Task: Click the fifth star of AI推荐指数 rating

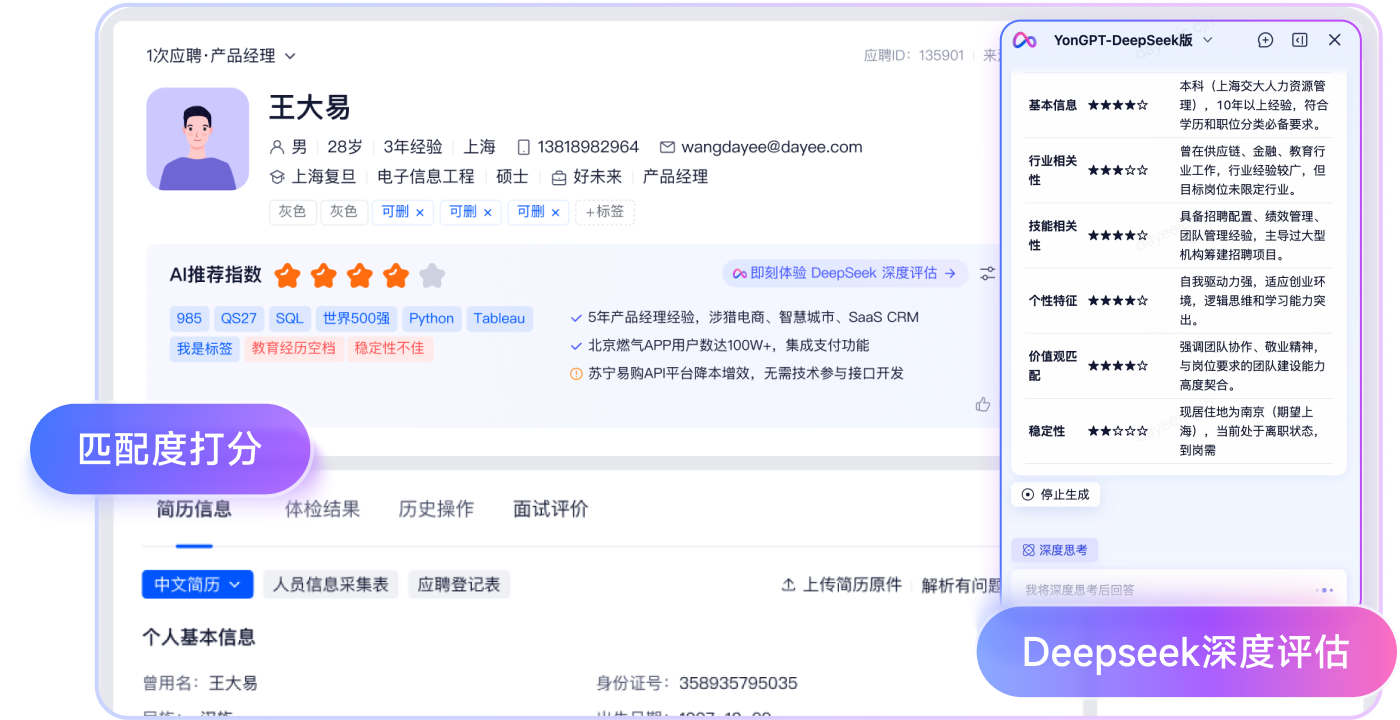Action: [x=431, y=275]
